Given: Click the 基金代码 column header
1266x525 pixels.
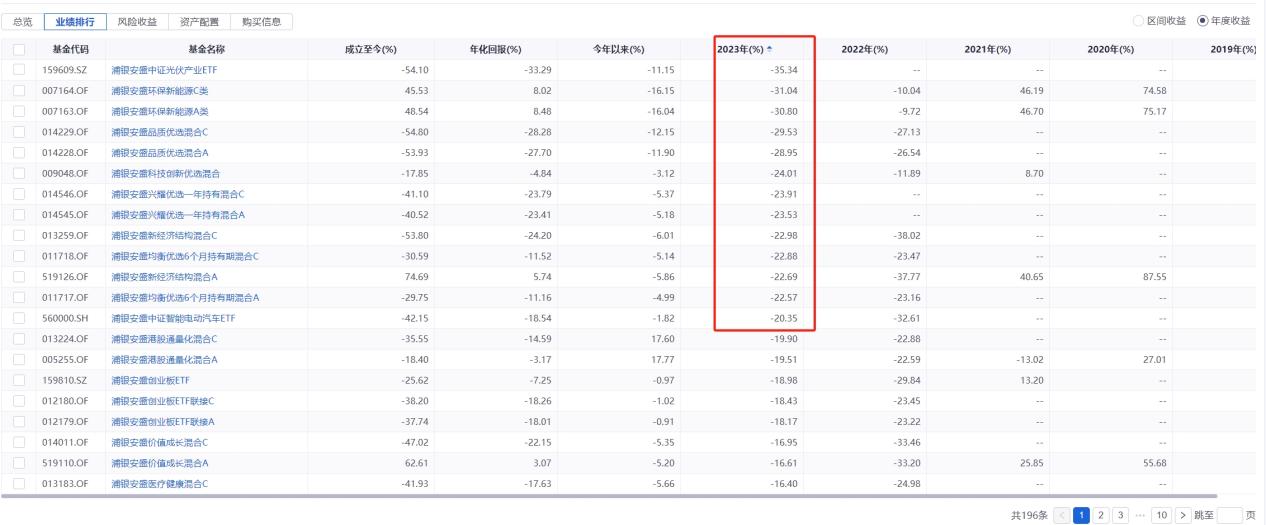Looking at the screenshot, I should (x=71, y=50).
